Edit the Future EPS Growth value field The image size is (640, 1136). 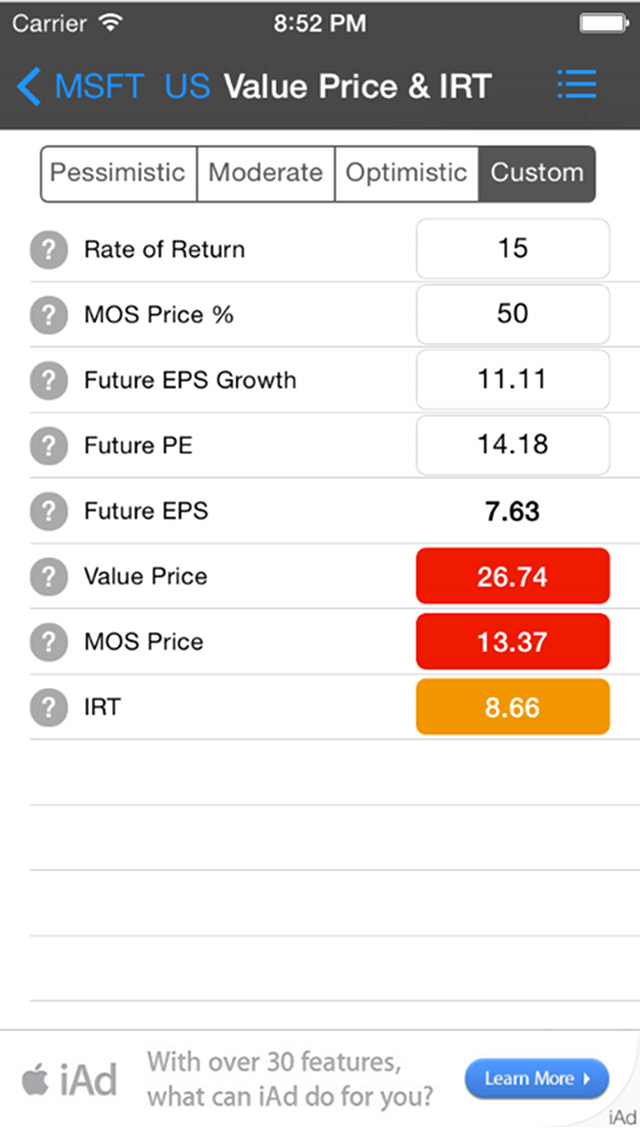(x=512, y=379)
